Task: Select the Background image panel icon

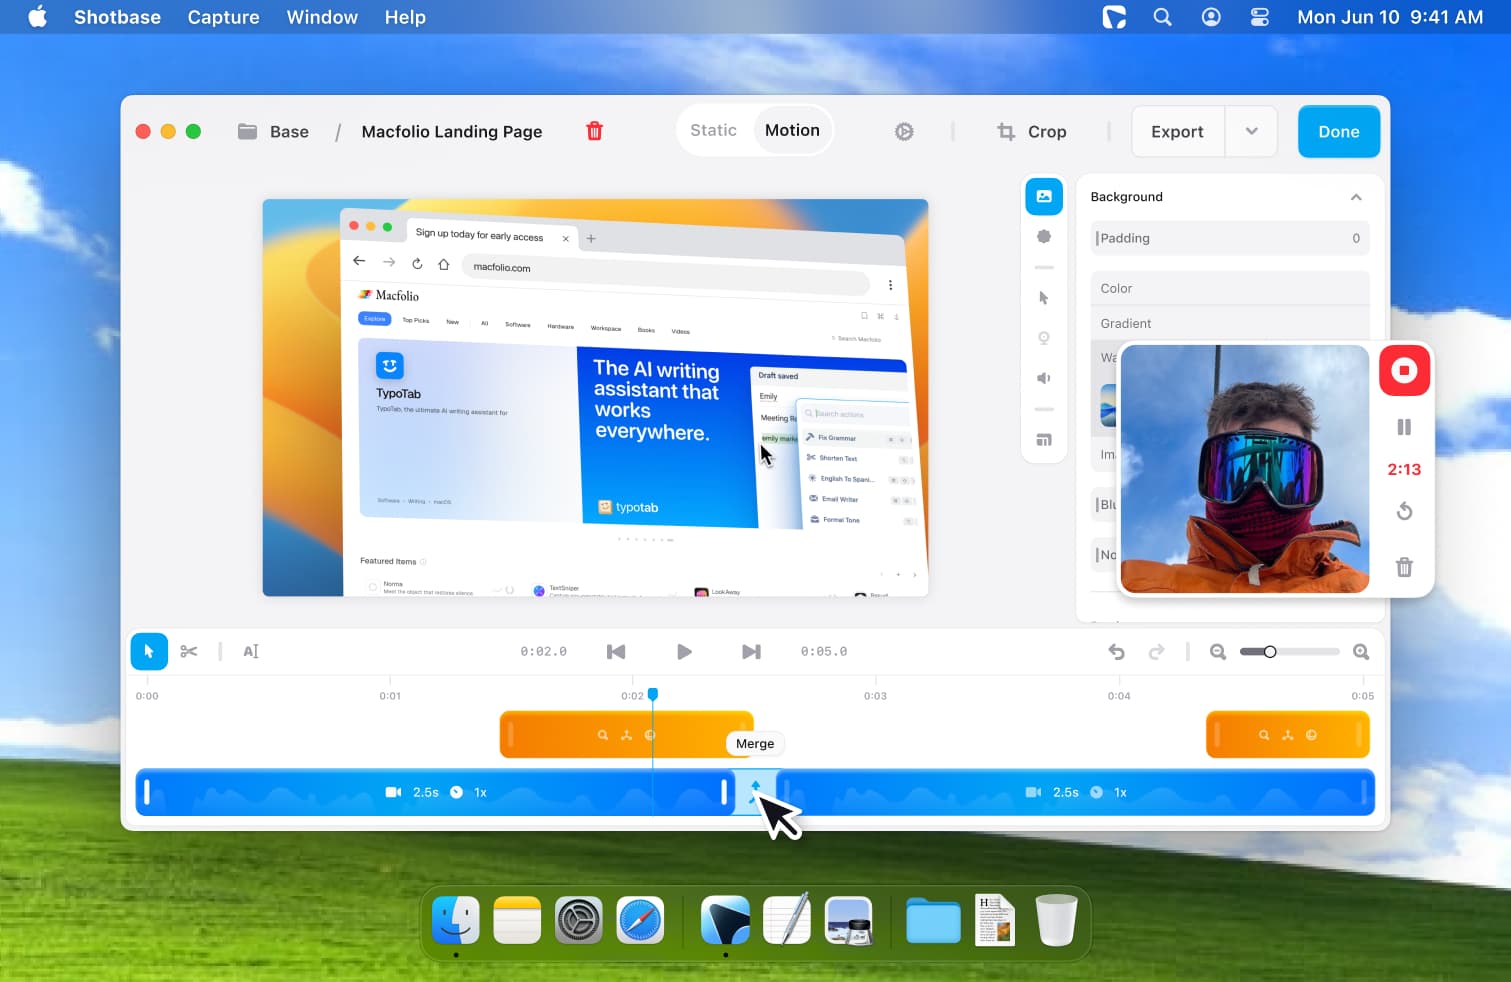Action: pos(1043,196)
